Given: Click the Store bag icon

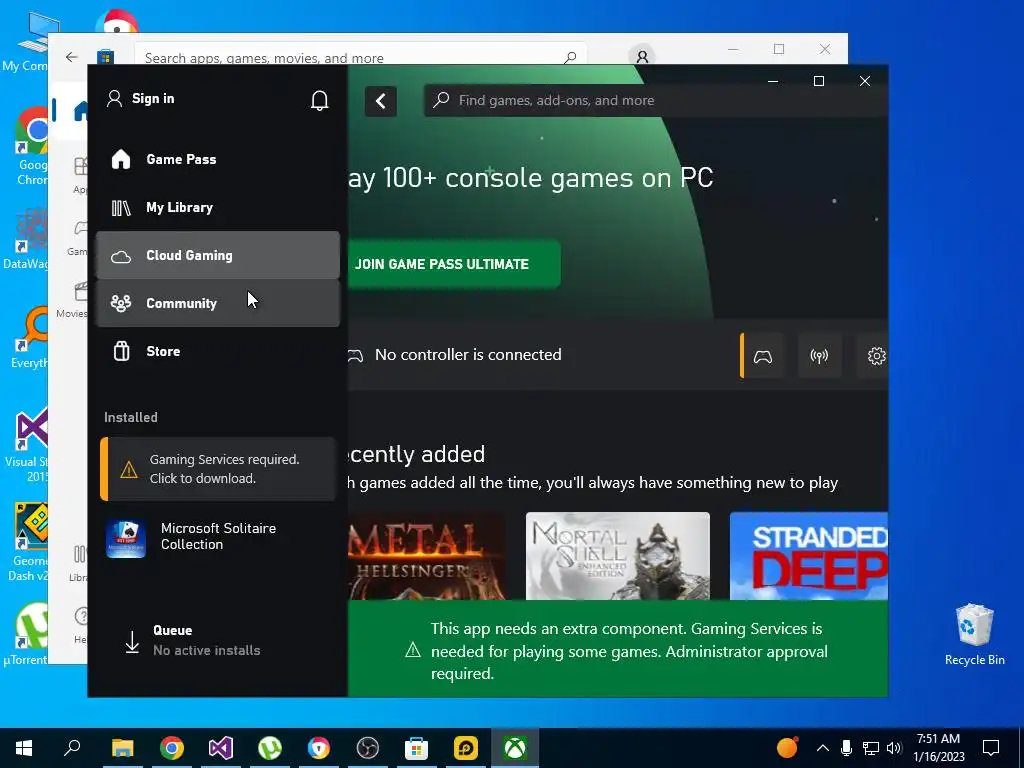Looking at the screenshot, I should point(121,351).
